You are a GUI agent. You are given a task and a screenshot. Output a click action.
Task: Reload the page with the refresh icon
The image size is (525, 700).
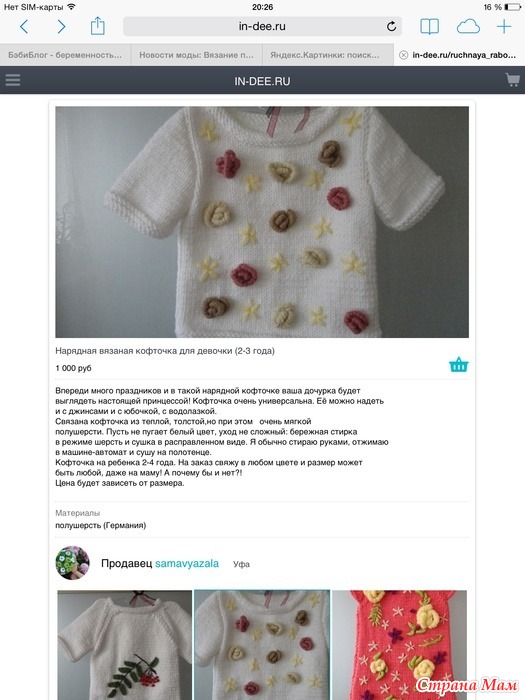point(392,26)
